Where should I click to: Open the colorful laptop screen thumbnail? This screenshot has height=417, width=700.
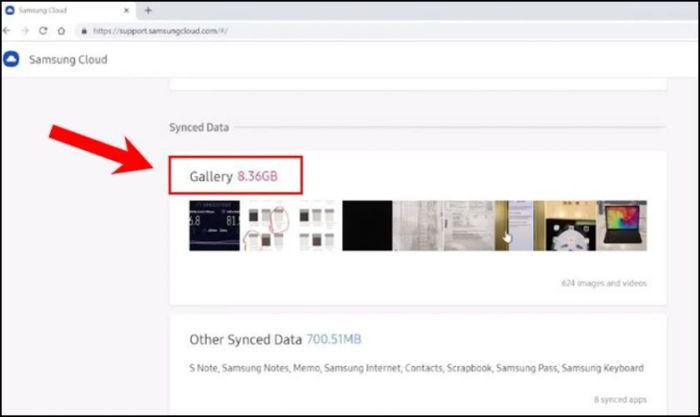pyautogui.click(x=622, y=225)
